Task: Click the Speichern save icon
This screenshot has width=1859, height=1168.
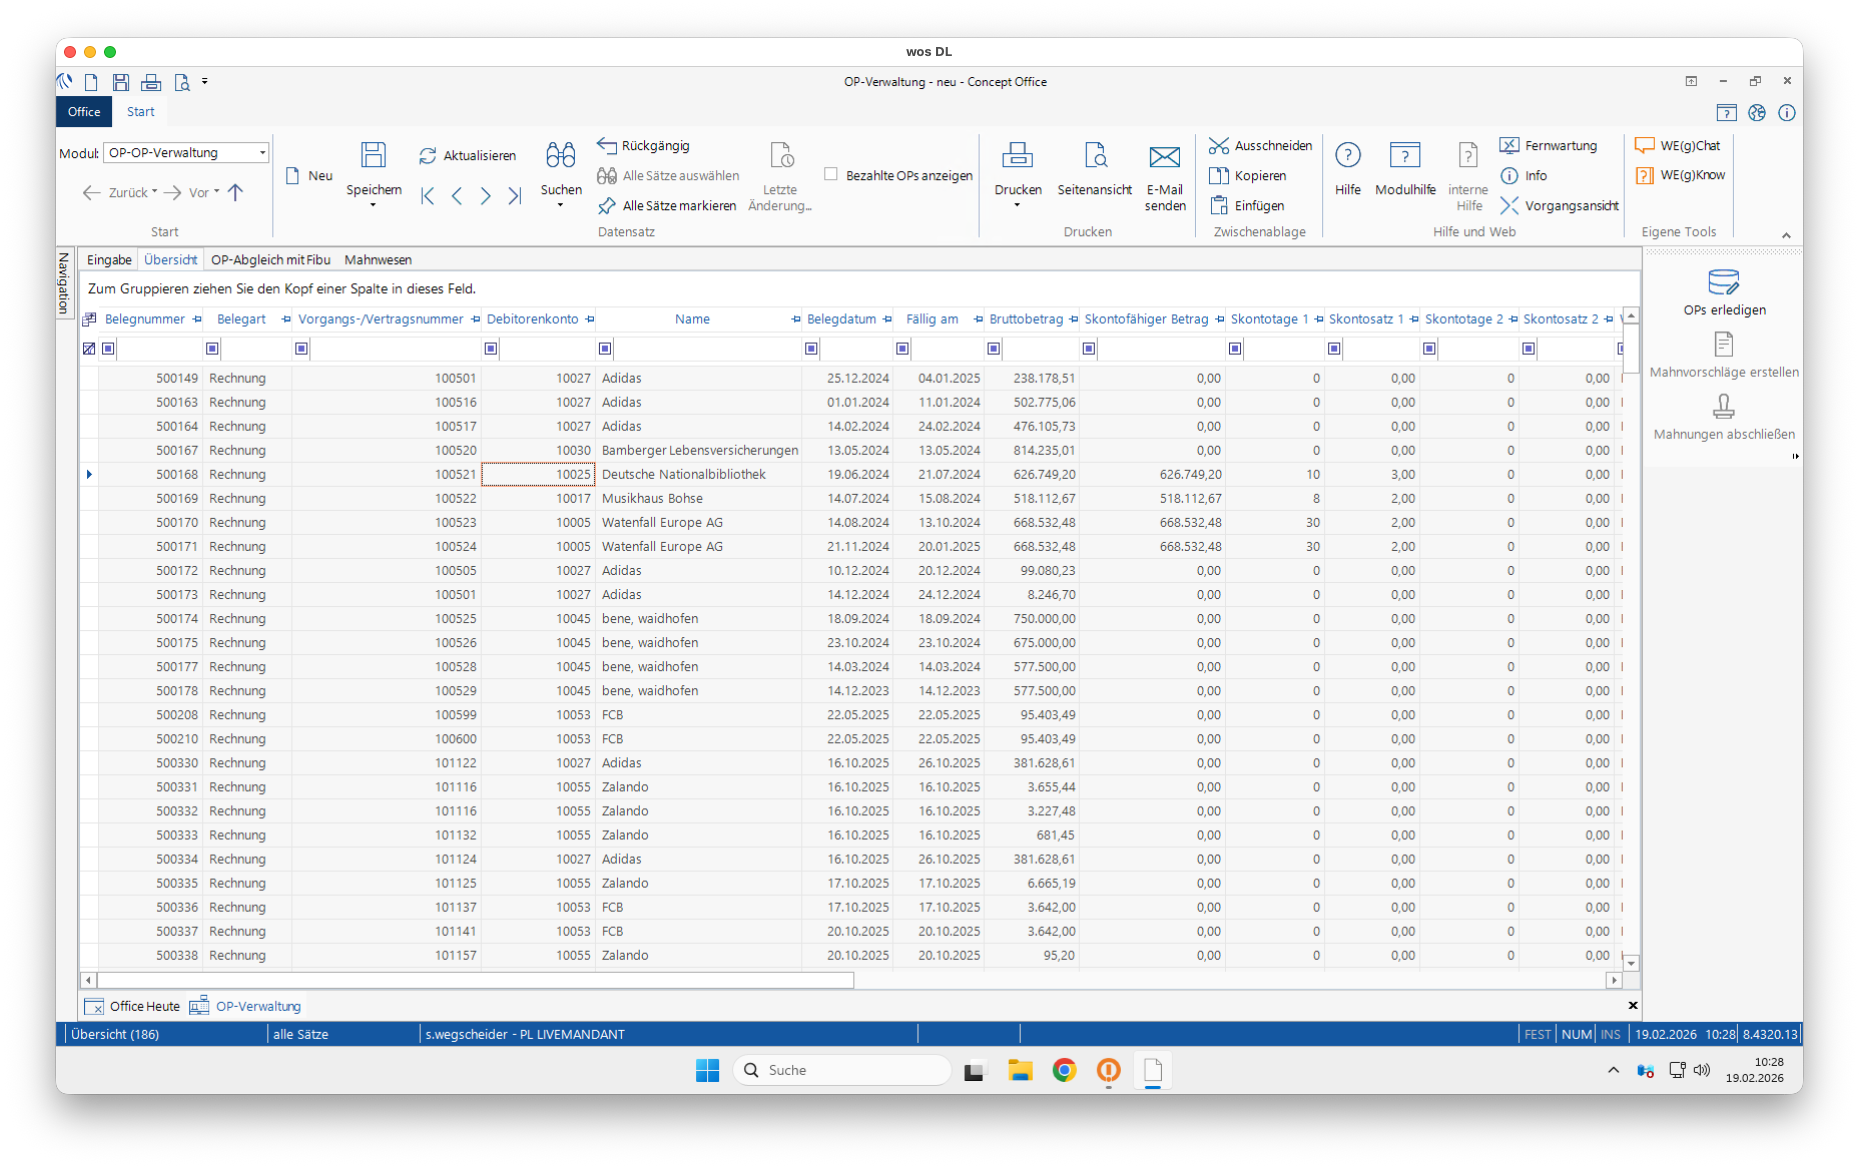Action: (373, 156)
